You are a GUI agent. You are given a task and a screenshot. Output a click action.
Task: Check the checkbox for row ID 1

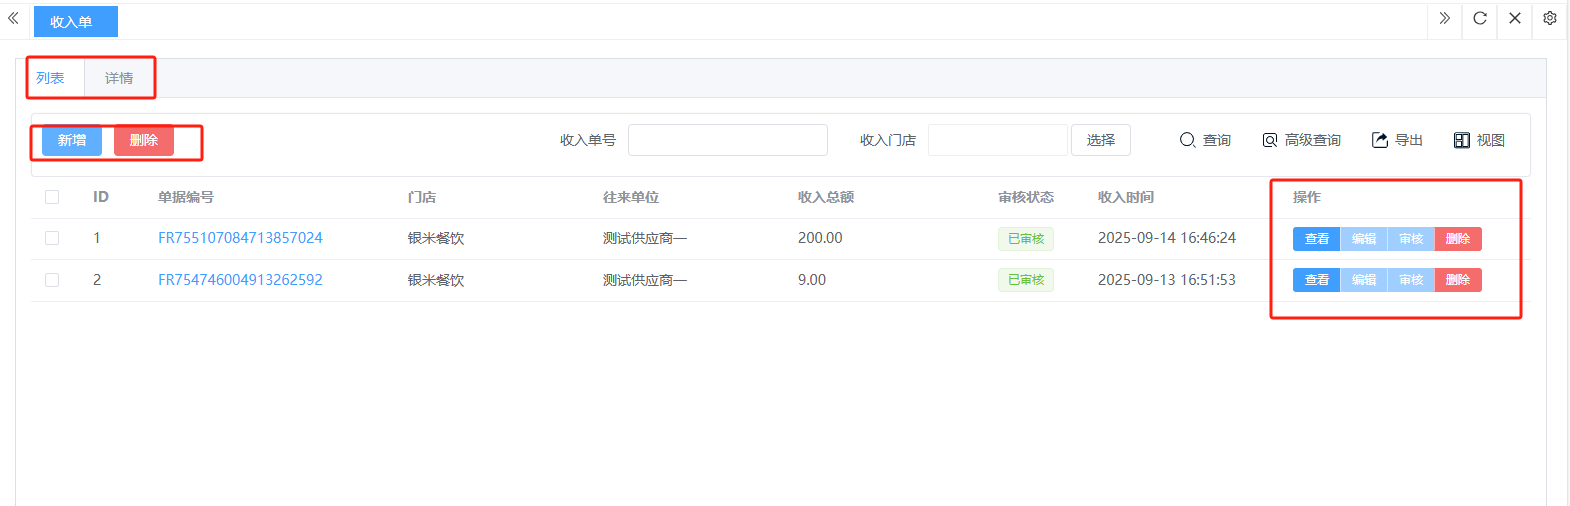[x=52, y=238]
